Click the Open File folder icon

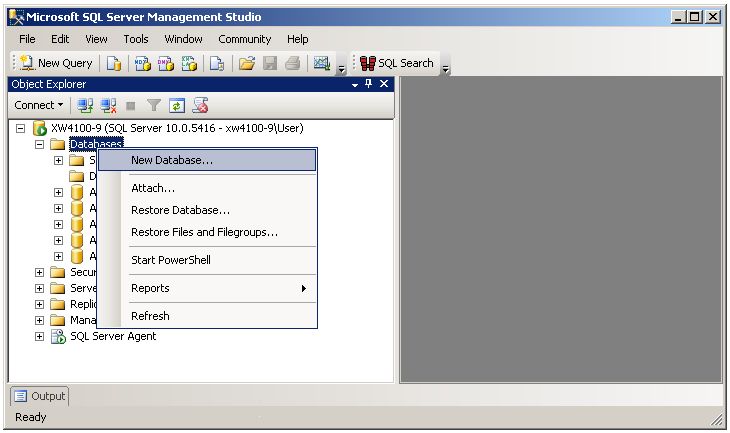[247, 63]
